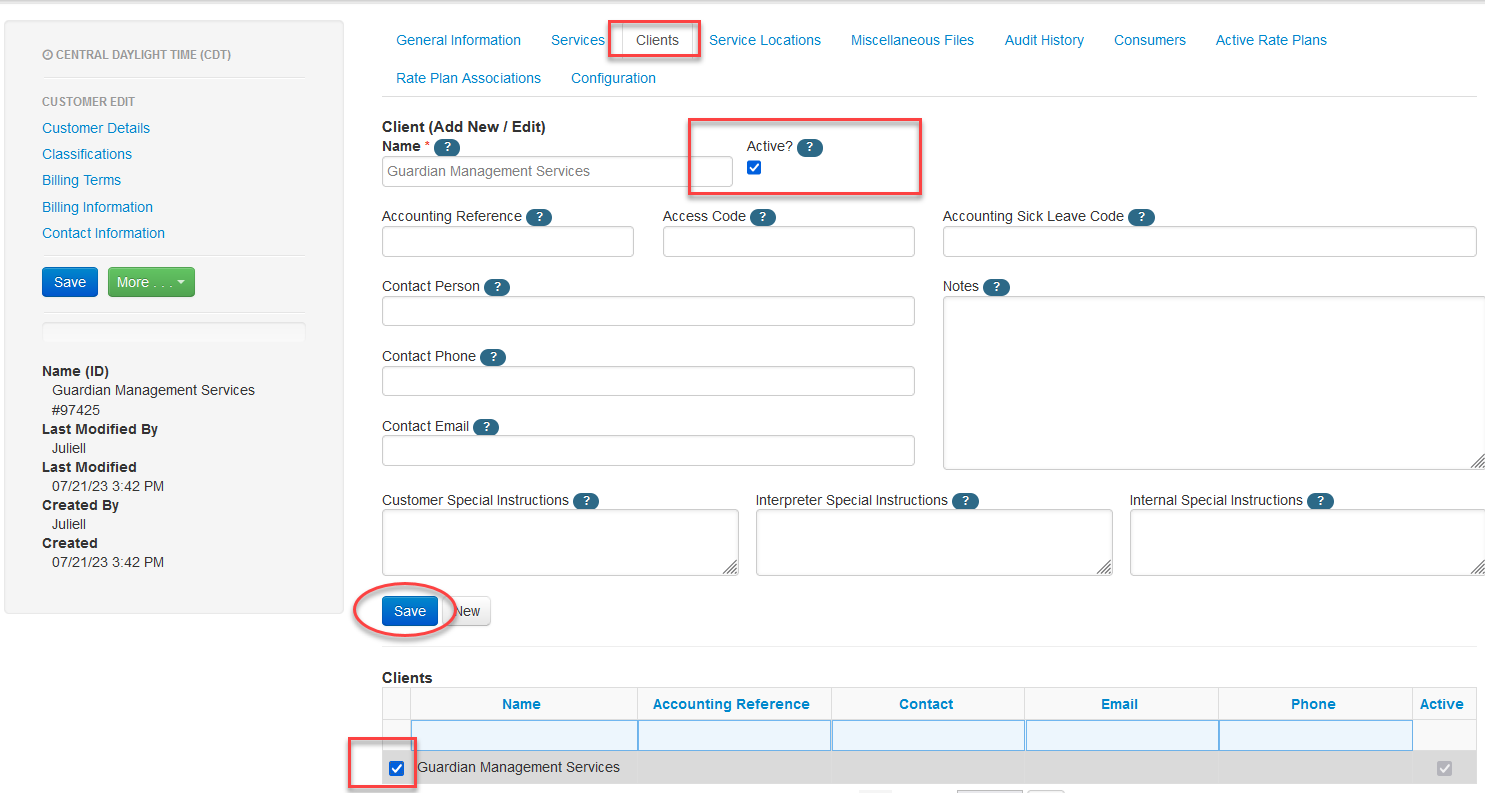Open help for Accounting Sick Leave Code
The image size is (1485, 793).
pyautogui.click(x=1141, y=217)
